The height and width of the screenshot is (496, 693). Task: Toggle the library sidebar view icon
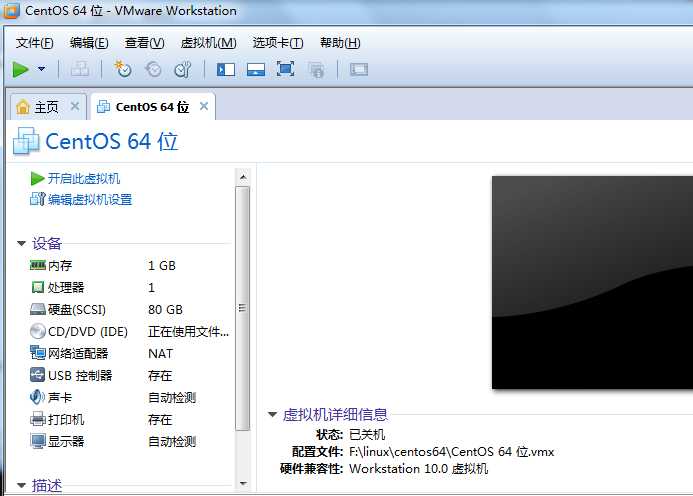[x=226, y=69]
